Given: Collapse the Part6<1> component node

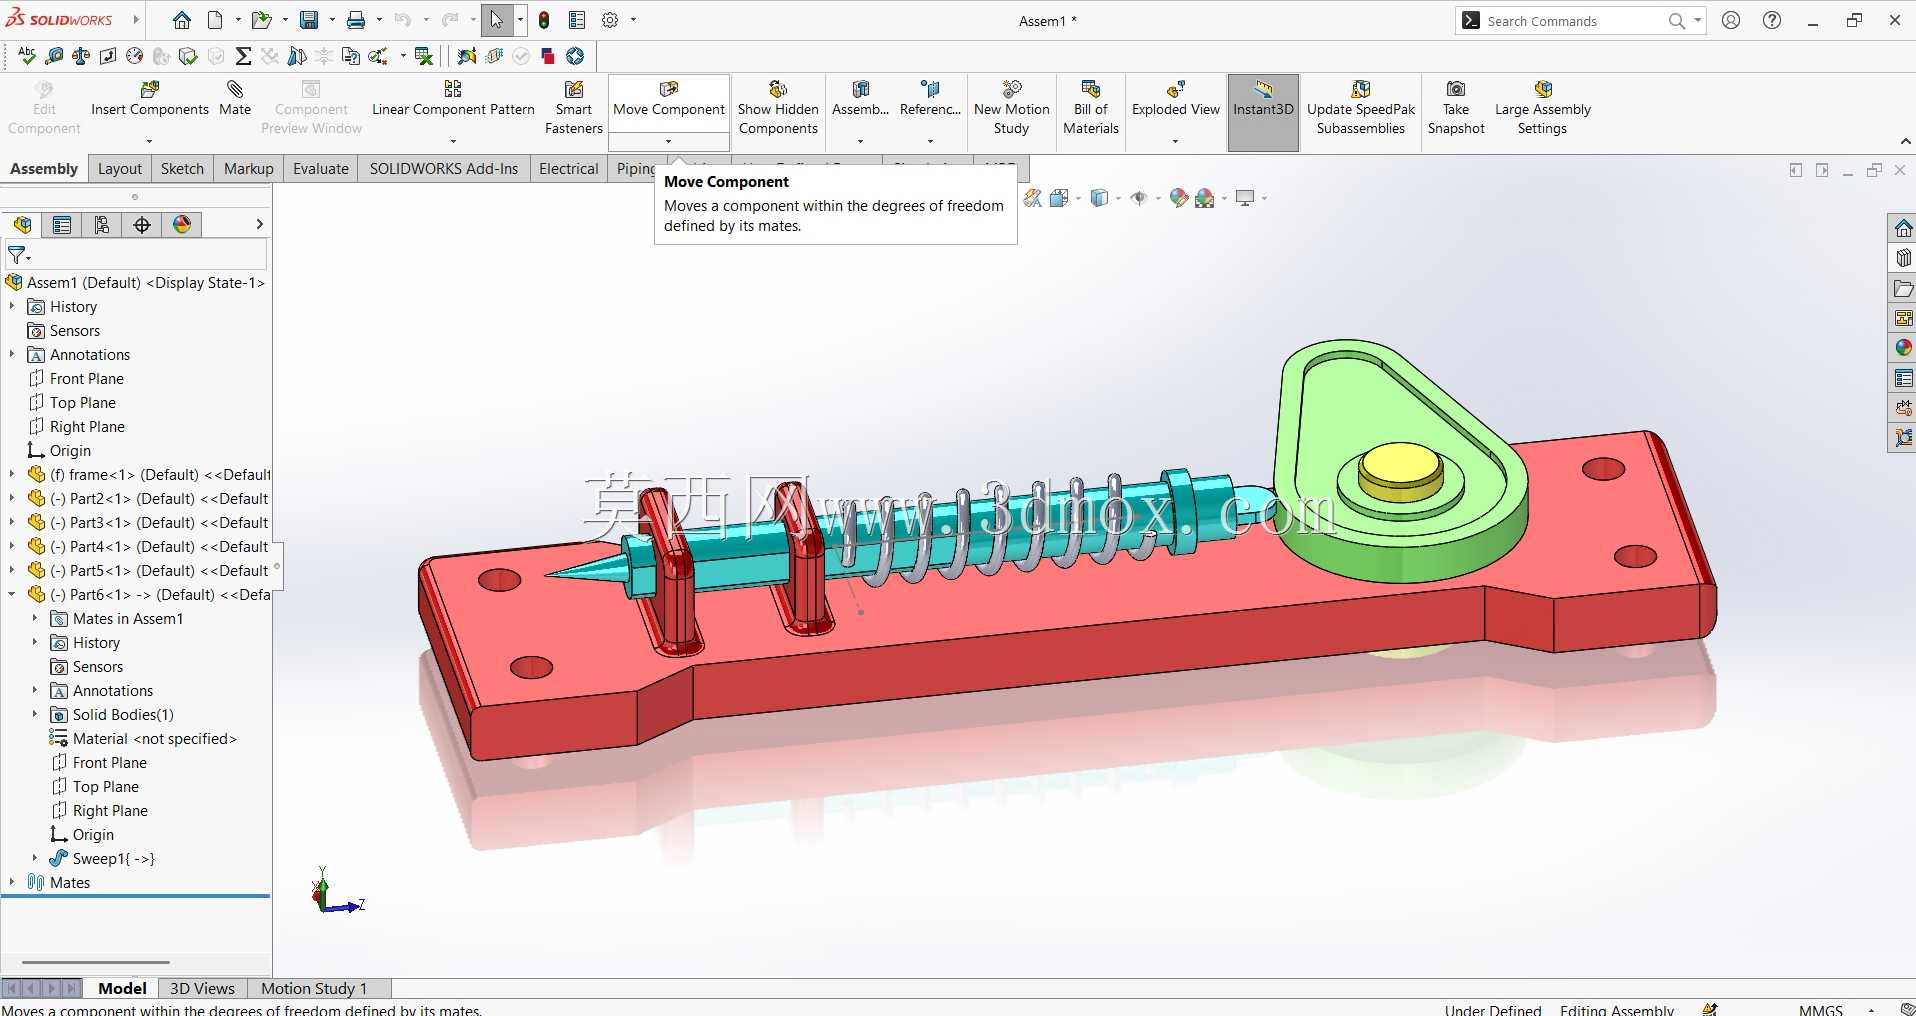Looking at the screenshot, I should 12,595.
